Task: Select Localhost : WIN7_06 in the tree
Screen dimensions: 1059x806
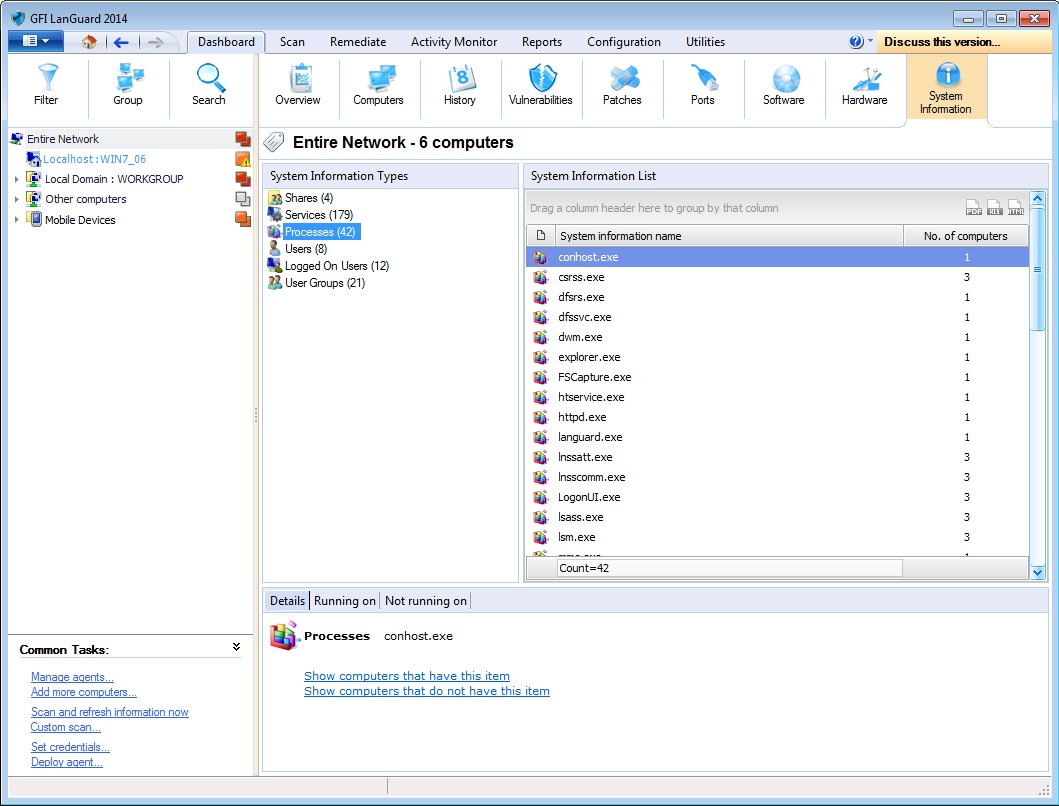Action: [95, 159]
